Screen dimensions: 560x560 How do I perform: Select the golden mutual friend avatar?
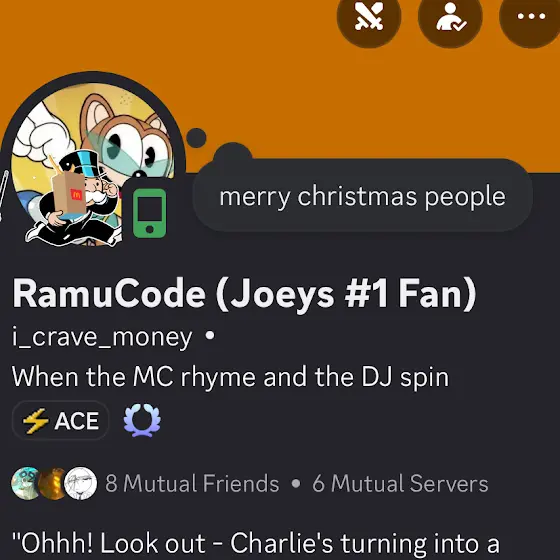point(52,483)
